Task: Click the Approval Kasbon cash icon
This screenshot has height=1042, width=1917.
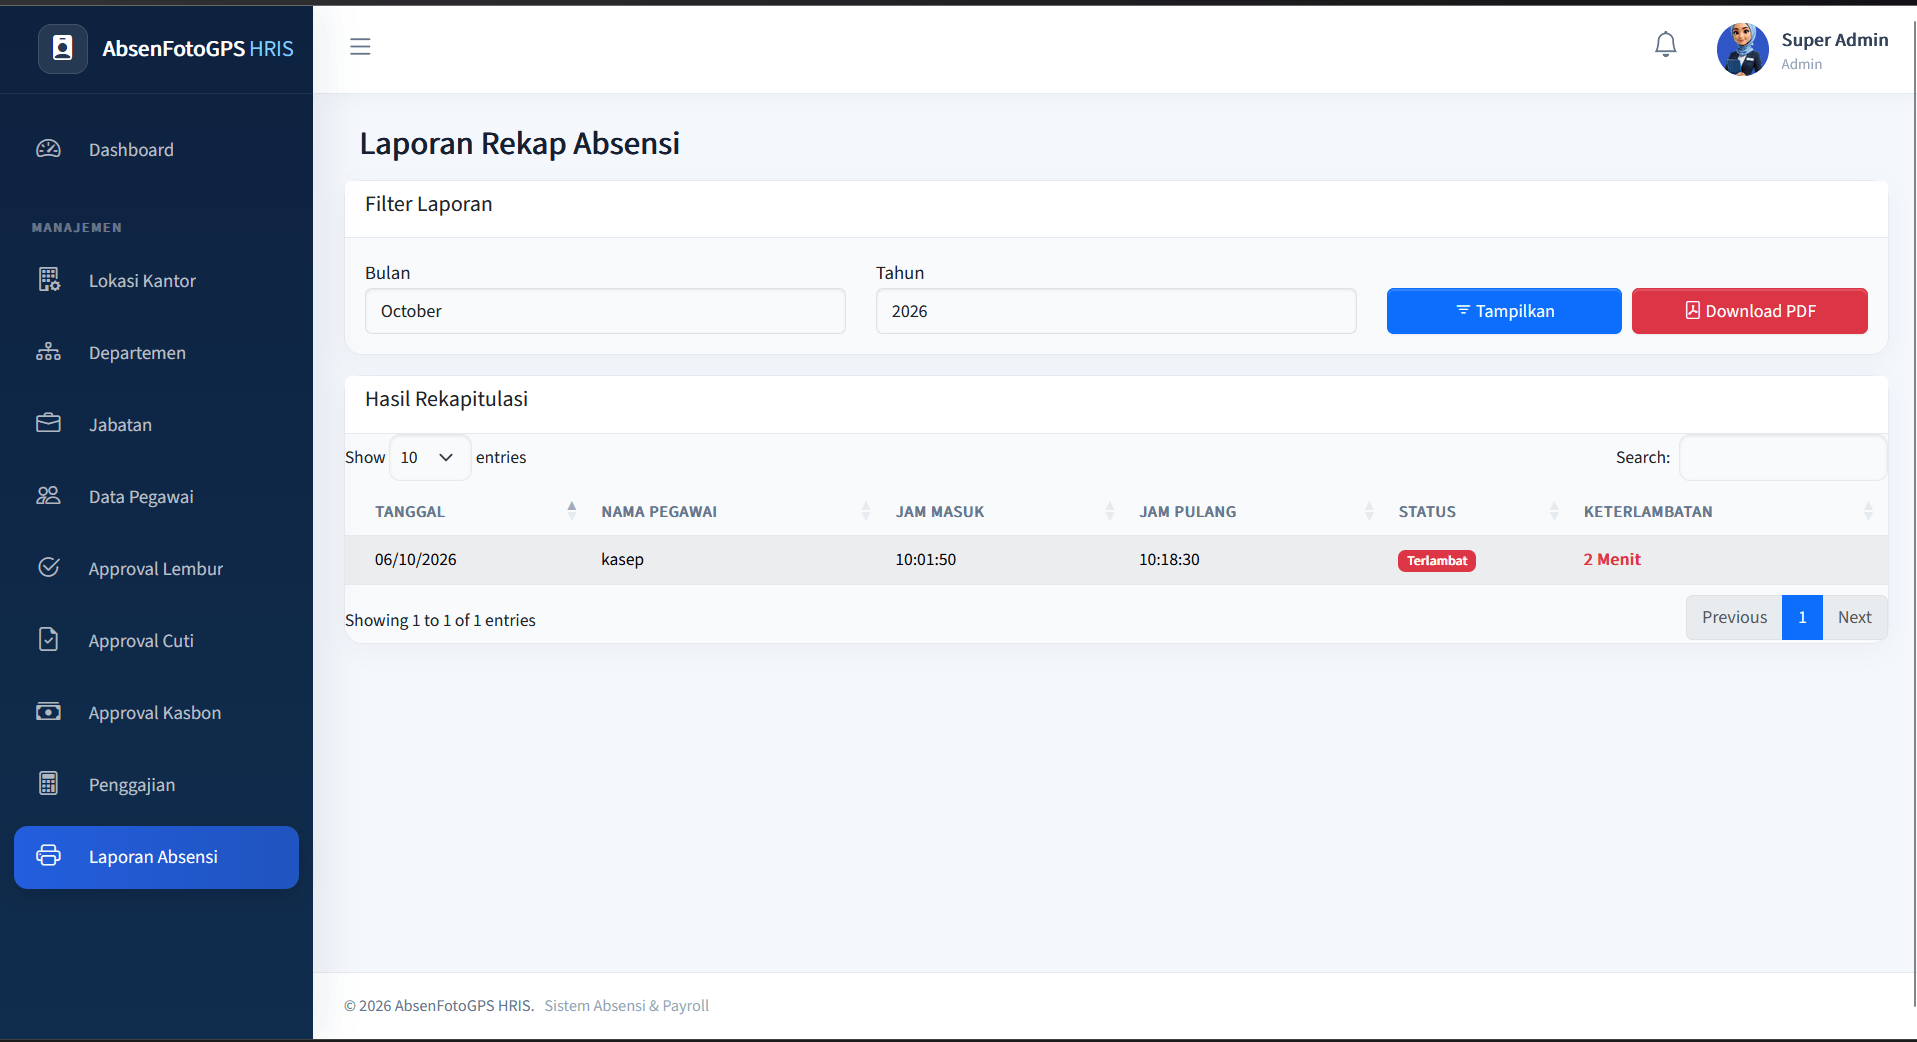Action: tap(49, 711)
